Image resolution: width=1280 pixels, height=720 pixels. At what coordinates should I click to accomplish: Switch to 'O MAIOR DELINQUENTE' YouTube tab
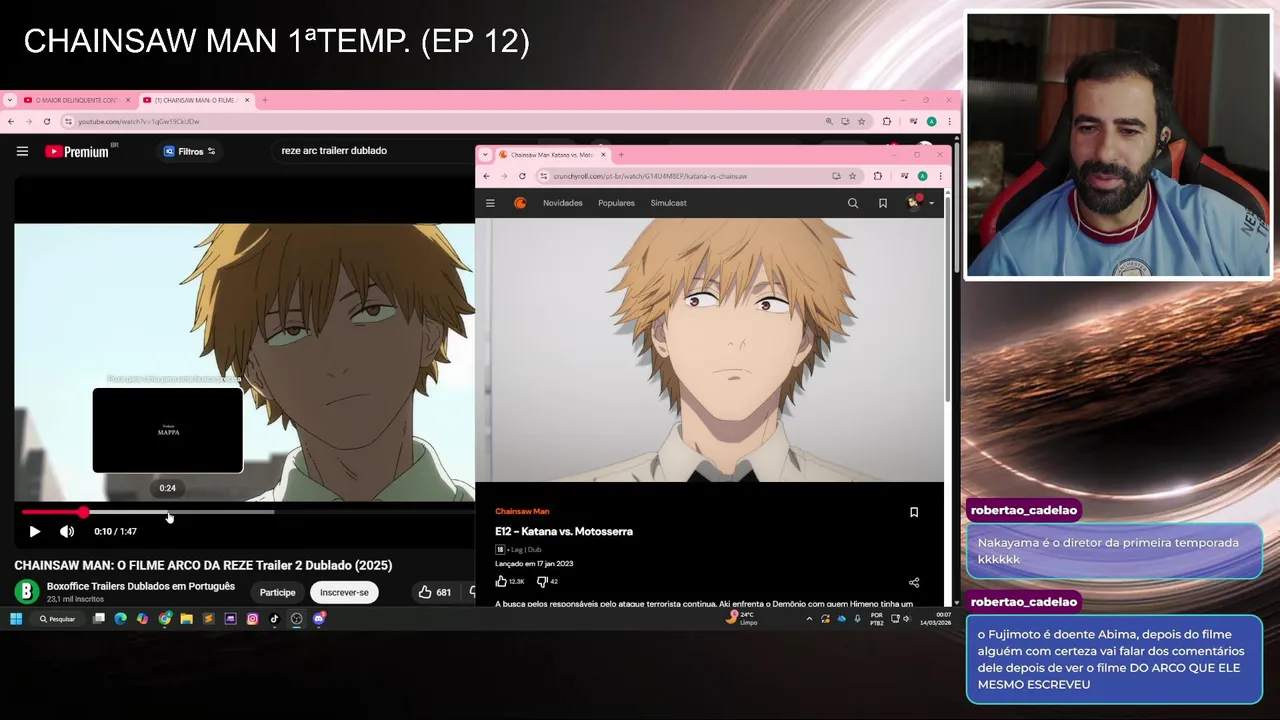click(x=76, y=100)
